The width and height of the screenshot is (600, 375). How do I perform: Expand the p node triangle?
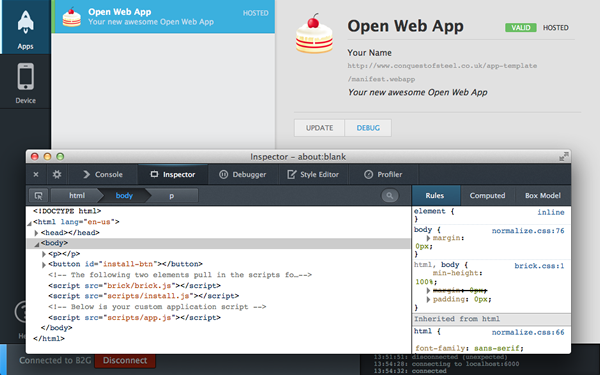click(x=44, y=254)
